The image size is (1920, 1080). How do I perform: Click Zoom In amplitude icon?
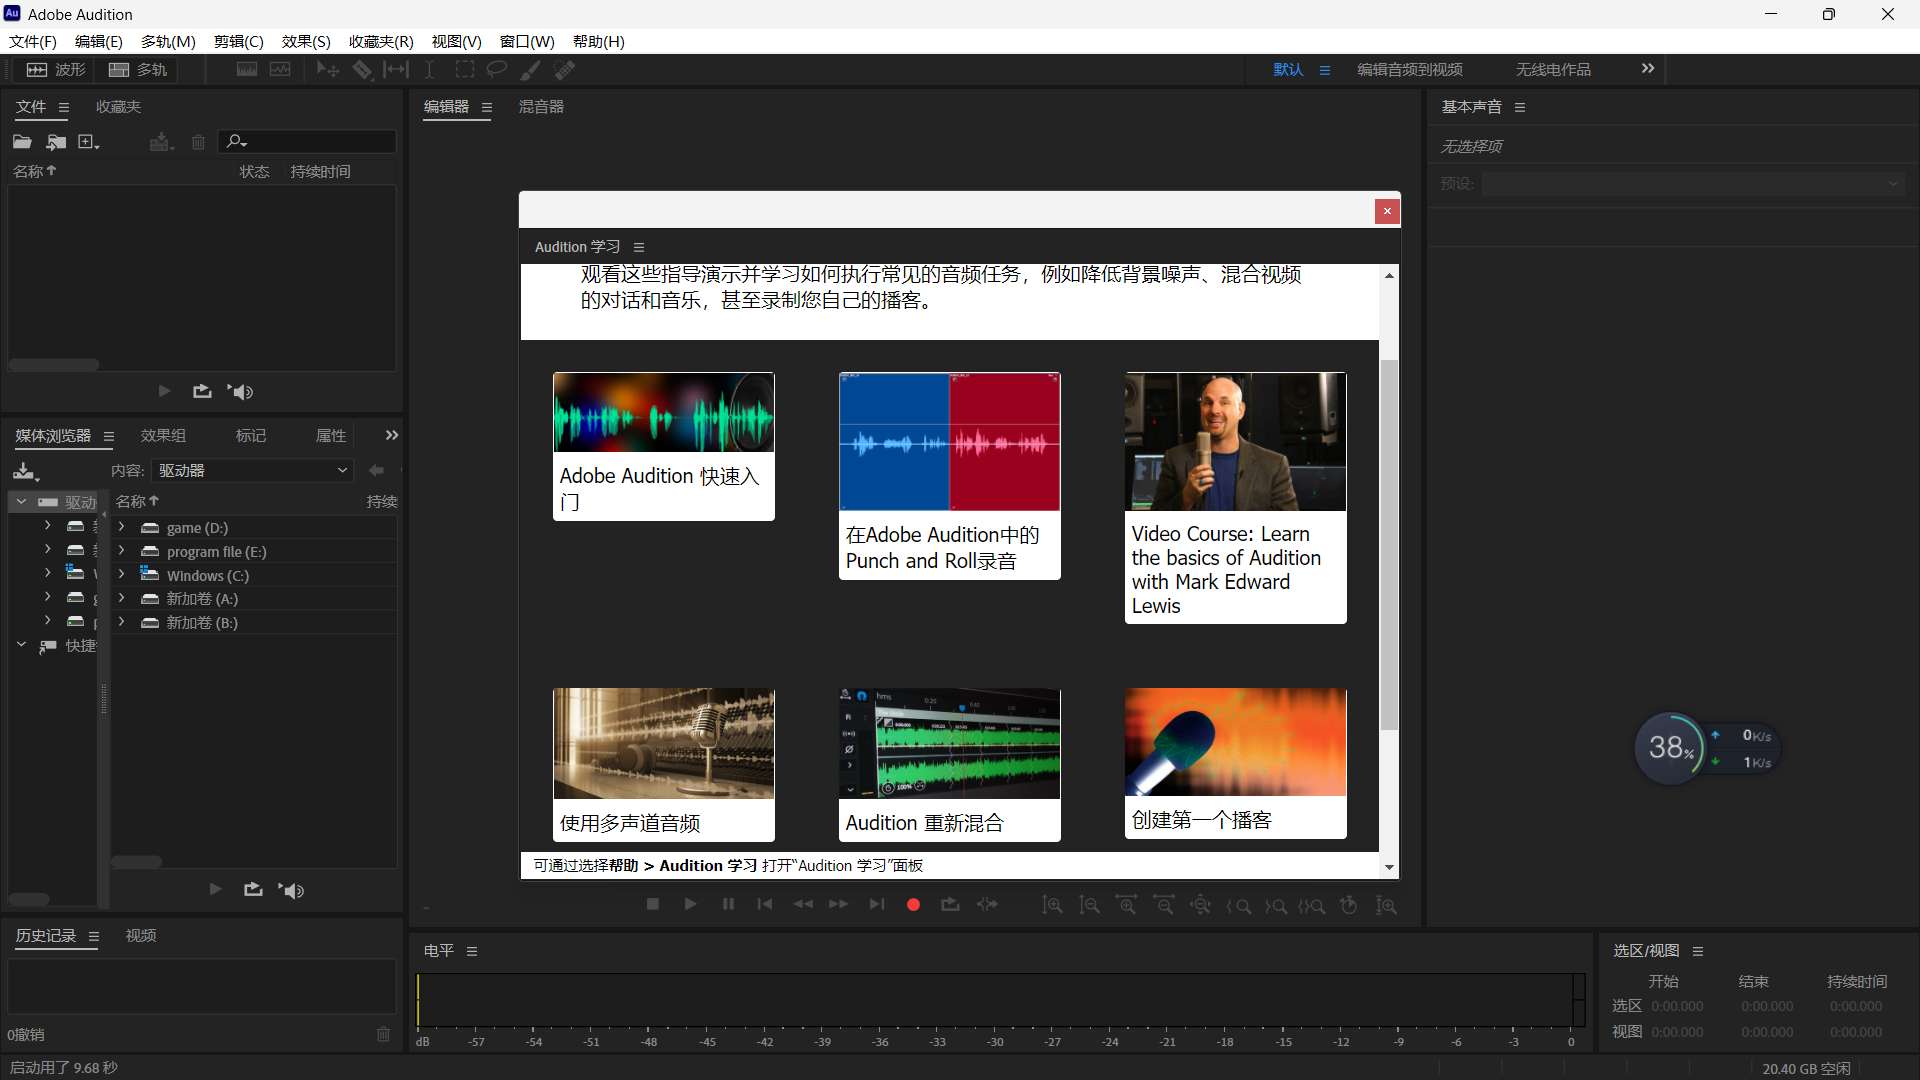(x=1052, y=905)
